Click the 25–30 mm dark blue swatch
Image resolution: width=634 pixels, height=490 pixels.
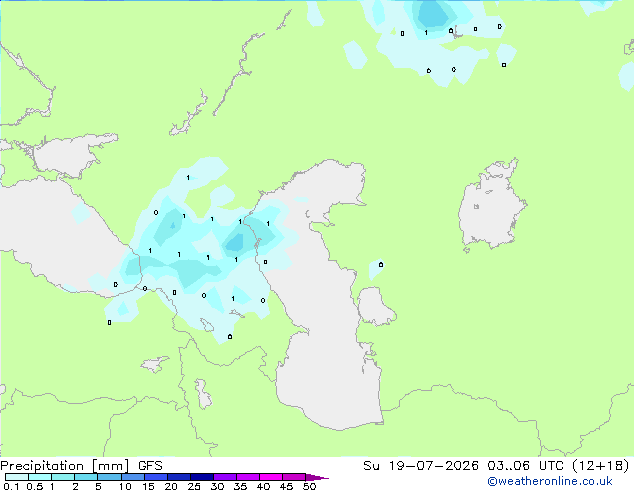pos(202,477)
